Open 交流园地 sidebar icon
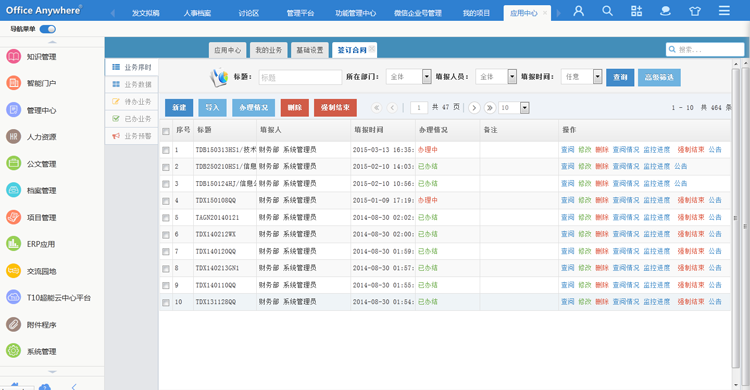 [x=13, y=271]
